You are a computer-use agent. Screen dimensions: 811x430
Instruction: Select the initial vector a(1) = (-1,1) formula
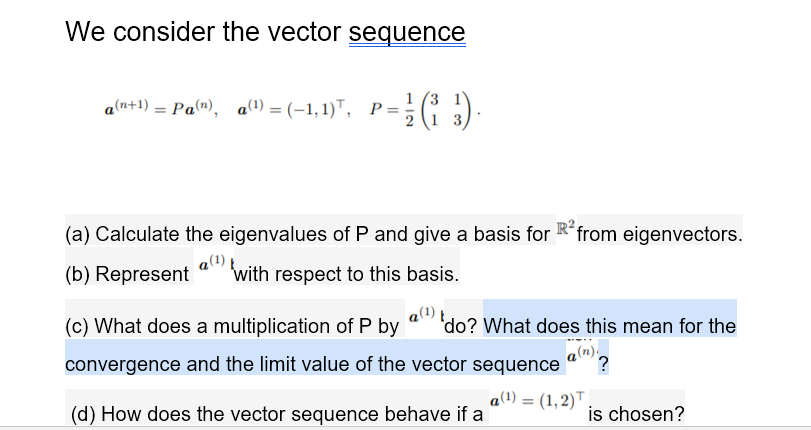(293, 109)
